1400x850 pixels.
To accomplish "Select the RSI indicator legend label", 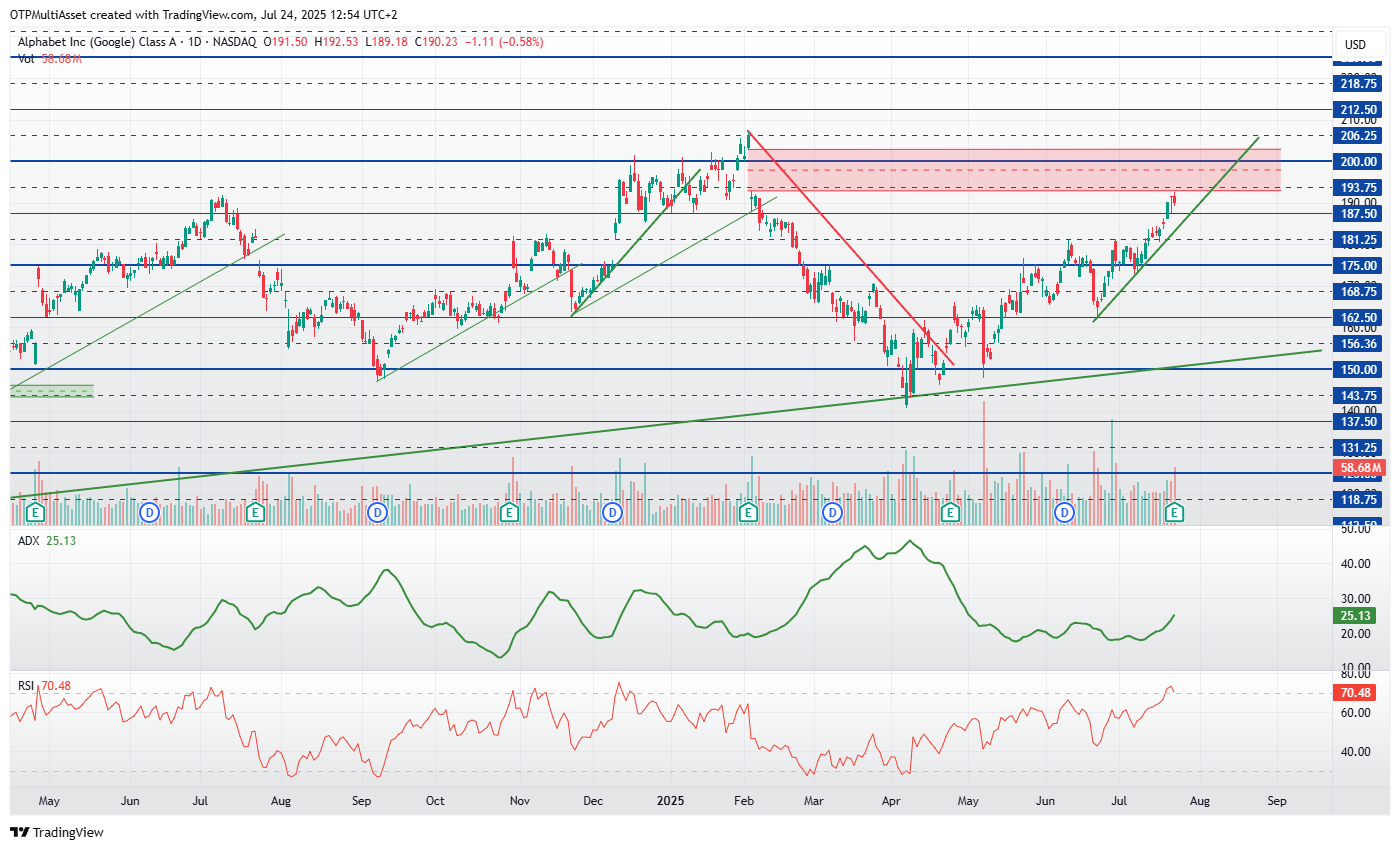I will coord(26,685).
